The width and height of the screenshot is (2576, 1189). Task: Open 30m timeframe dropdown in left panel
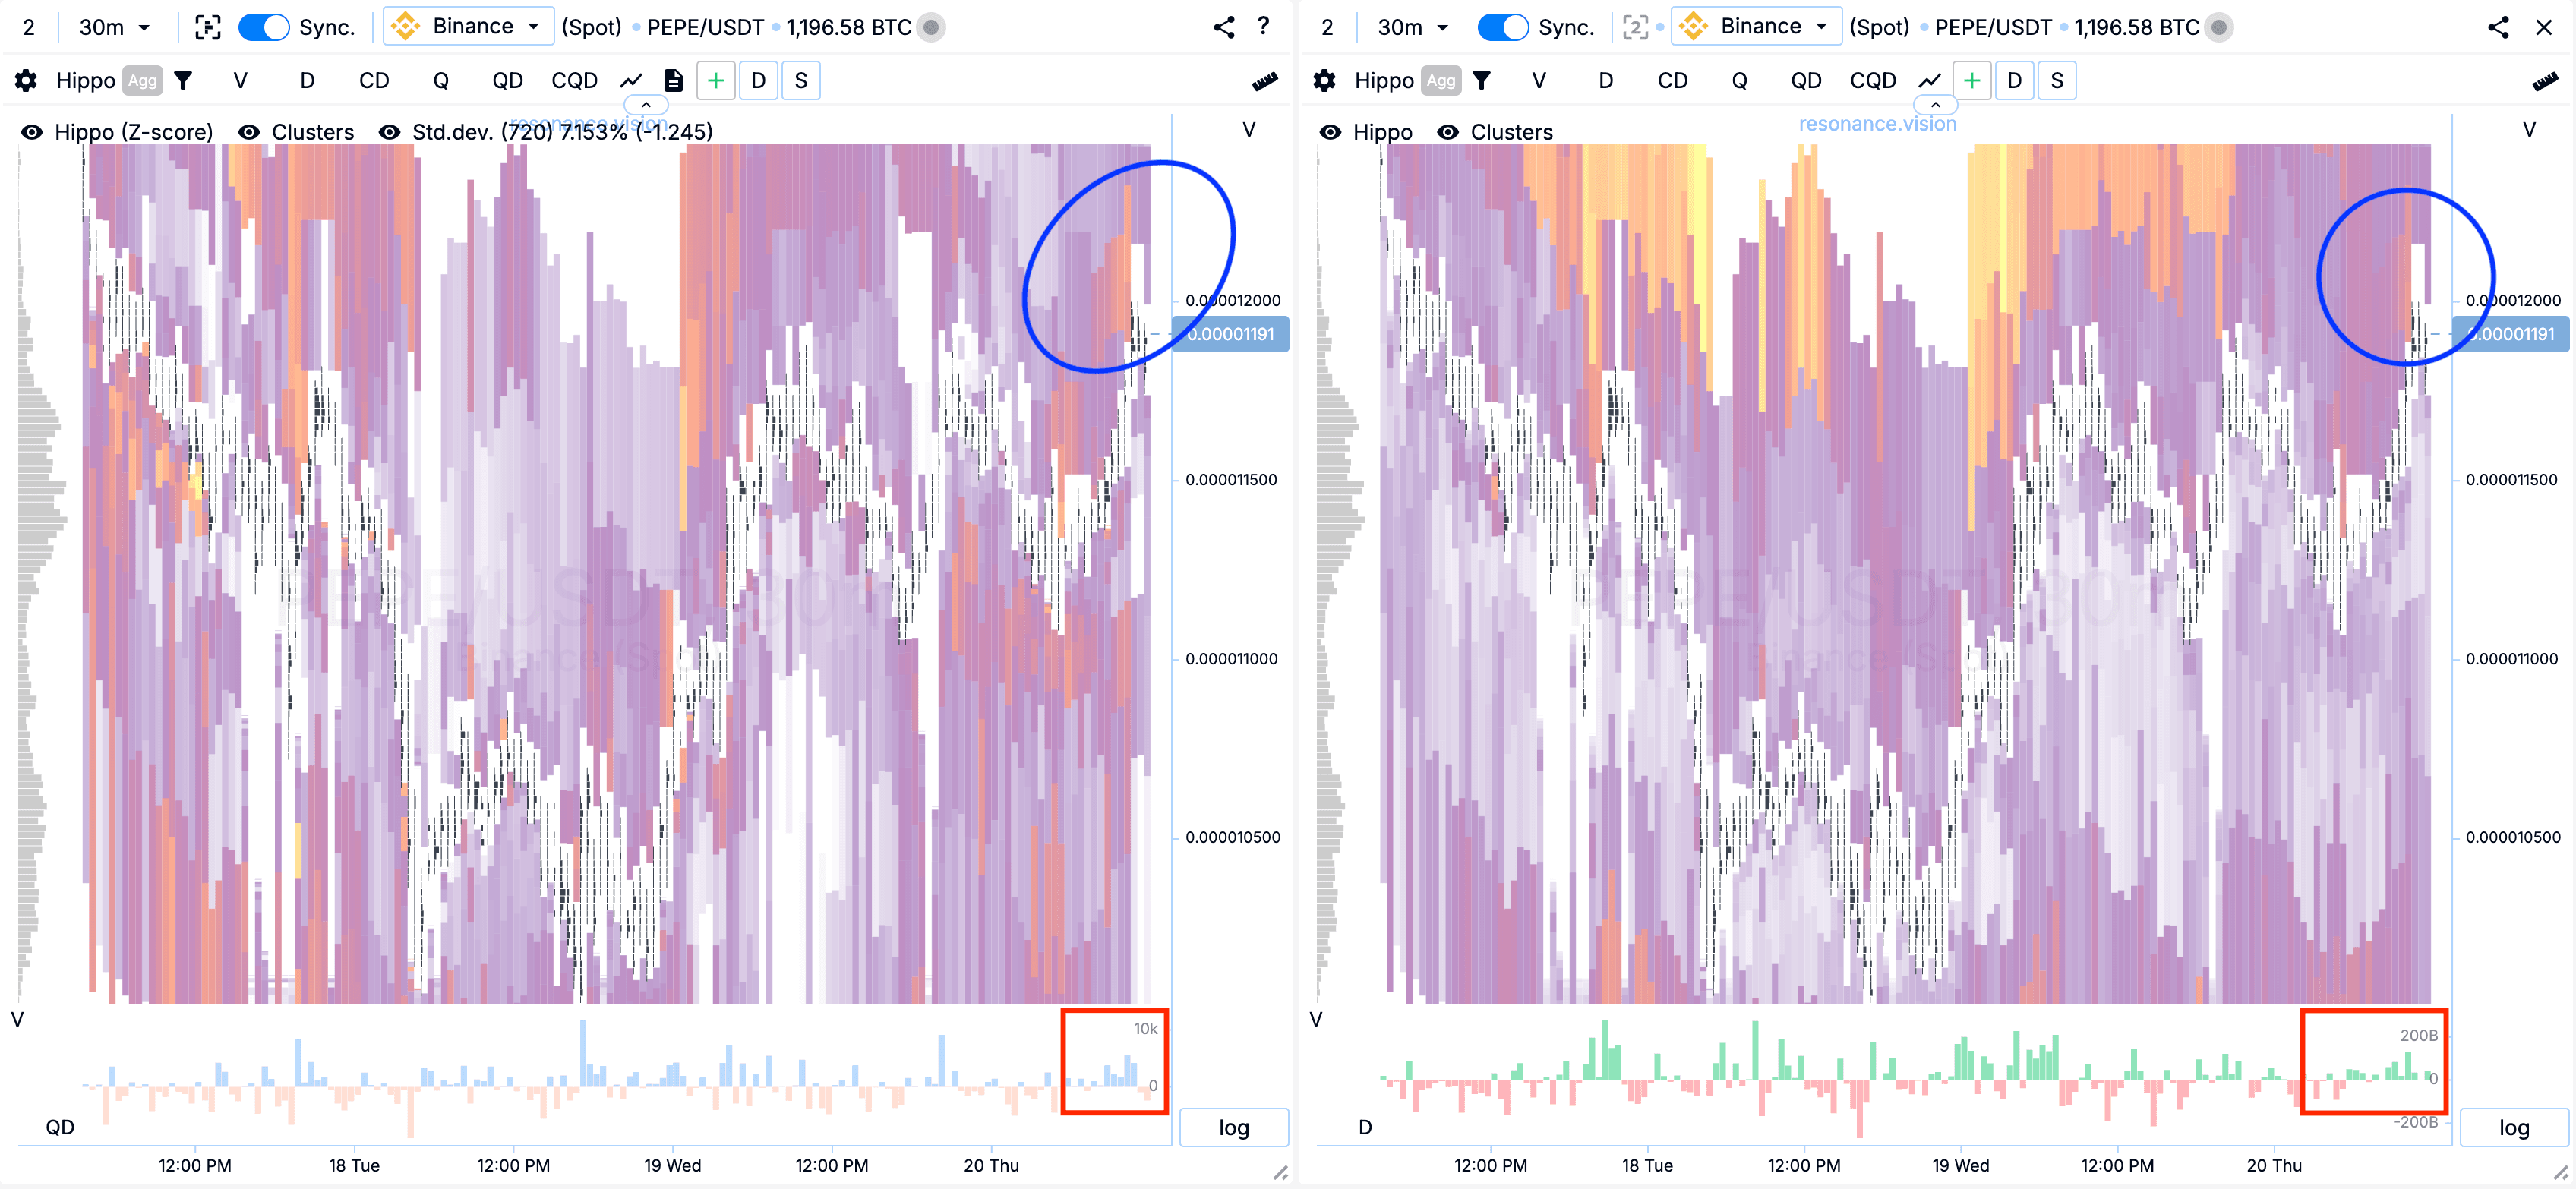point(114,27)
